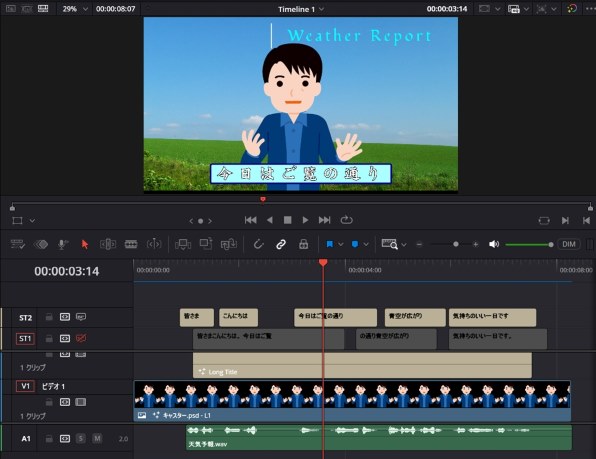The height and width of the screenshot is (459, 596).
Task: Click the minus zoom out button
Action: (x=419, y=244)
